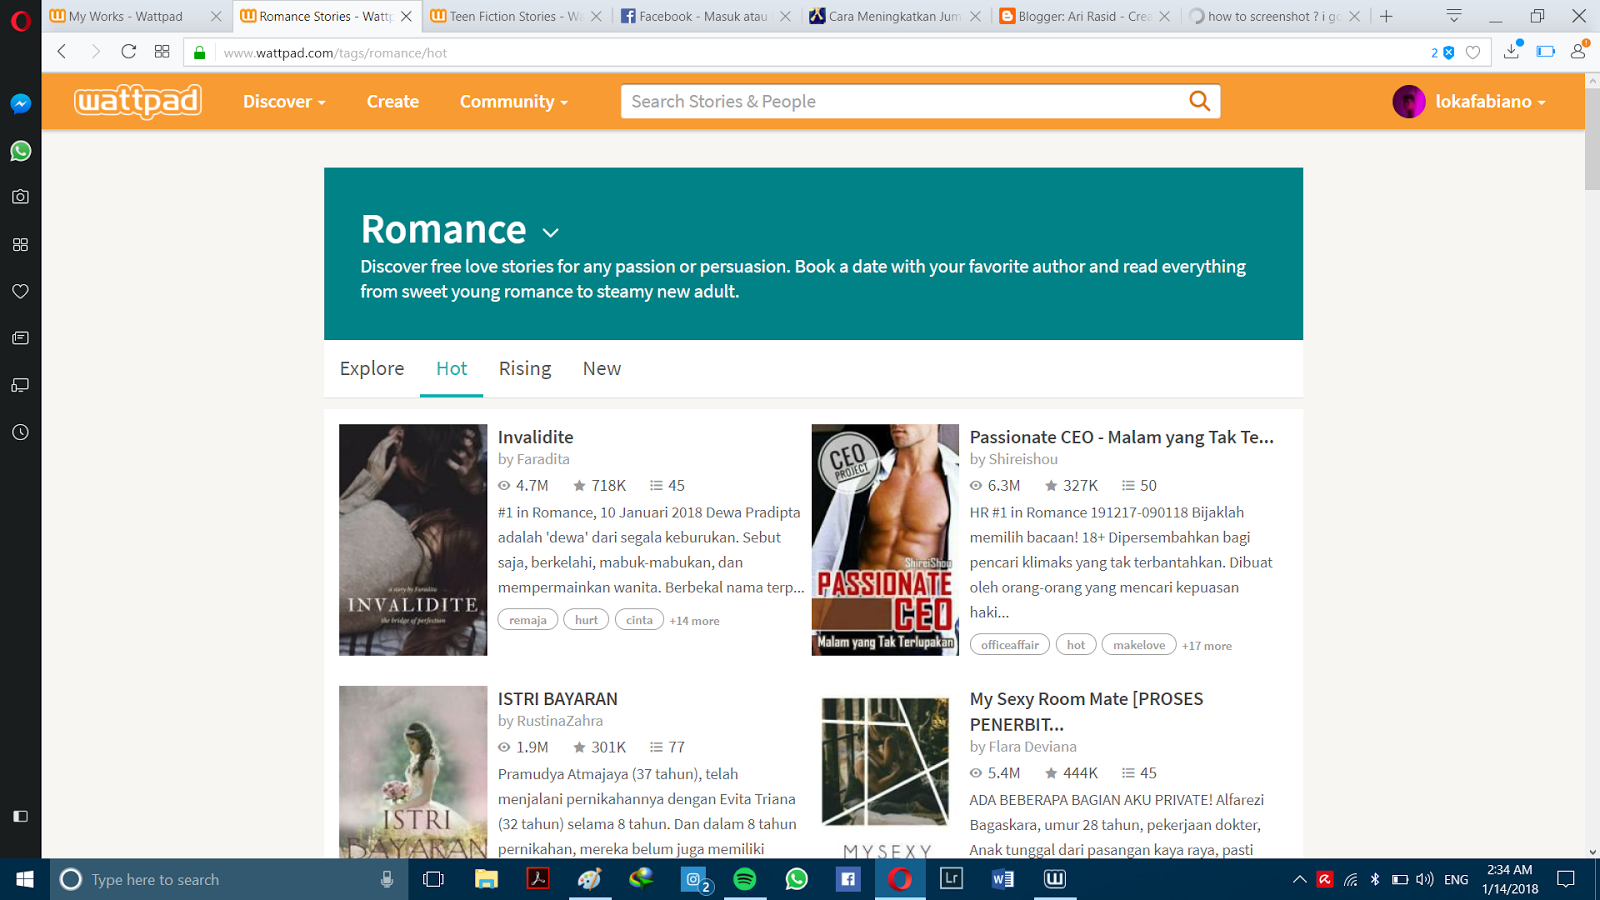Expand the Romance genre chevron
Viewport: 1600px width, 900px height.
click(x=550, y=233)
